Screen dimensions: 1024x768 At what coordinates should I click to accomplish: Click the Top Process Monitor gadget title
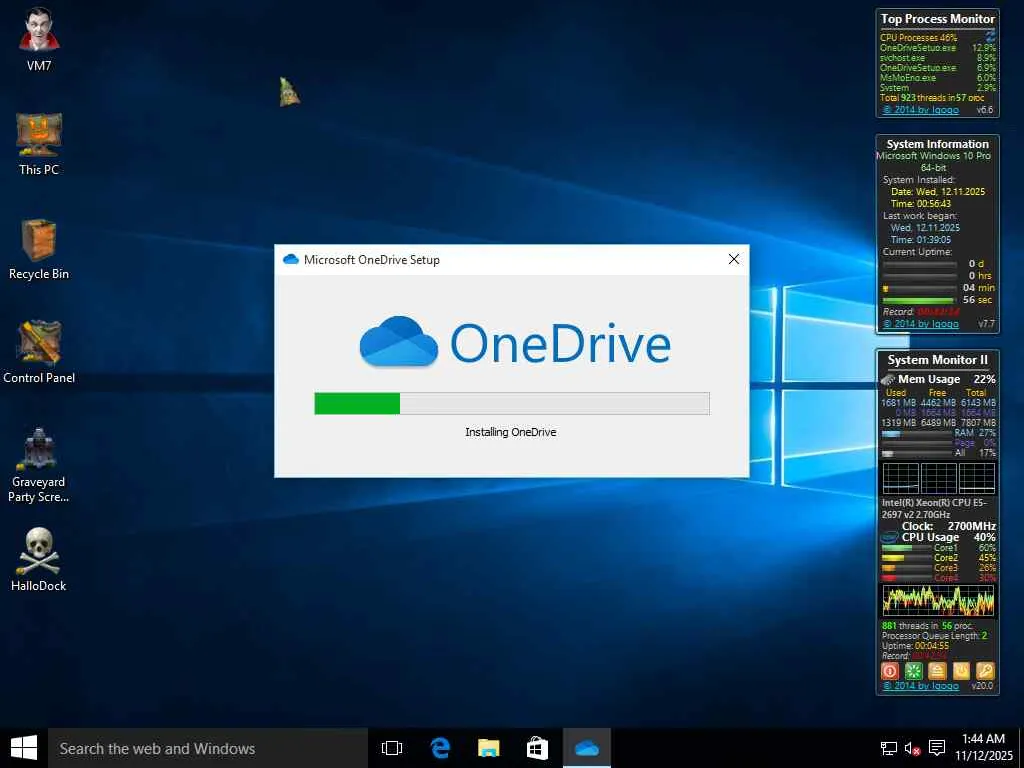click(938, 19)
